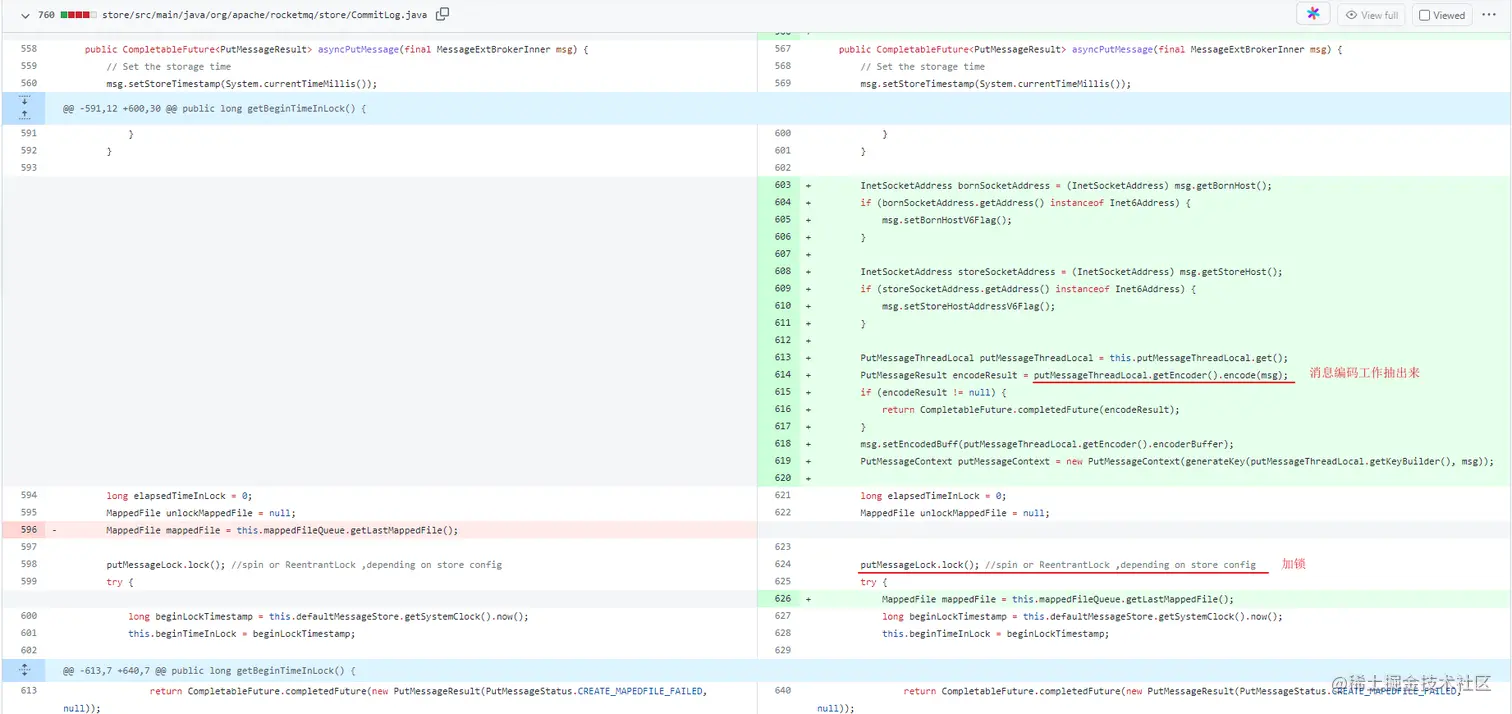The width and height of the screenshot is (1512, 714).
Task: Click the 760 changes count
Action: 46,15
